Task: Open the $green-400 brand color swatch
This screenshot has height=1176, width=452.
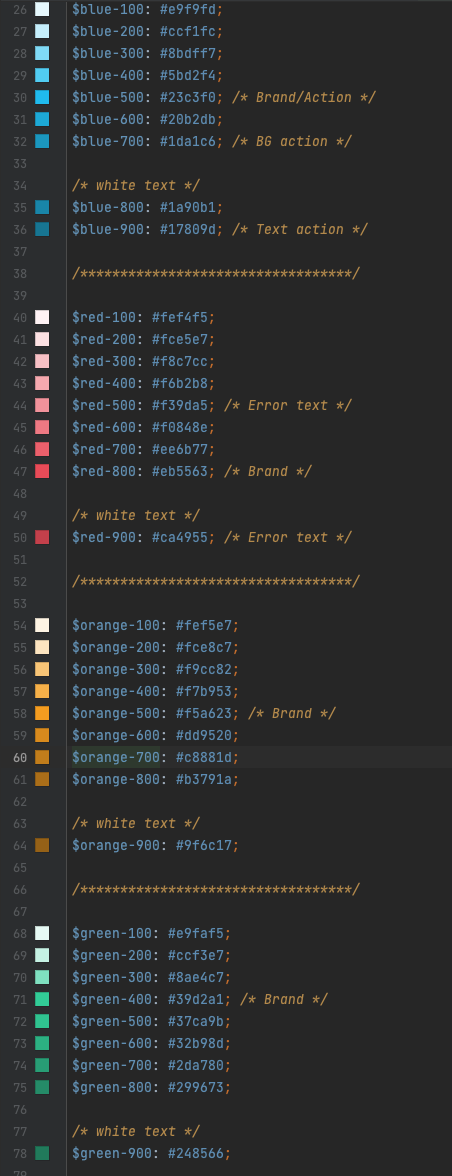Action: [x=42, y=999]
